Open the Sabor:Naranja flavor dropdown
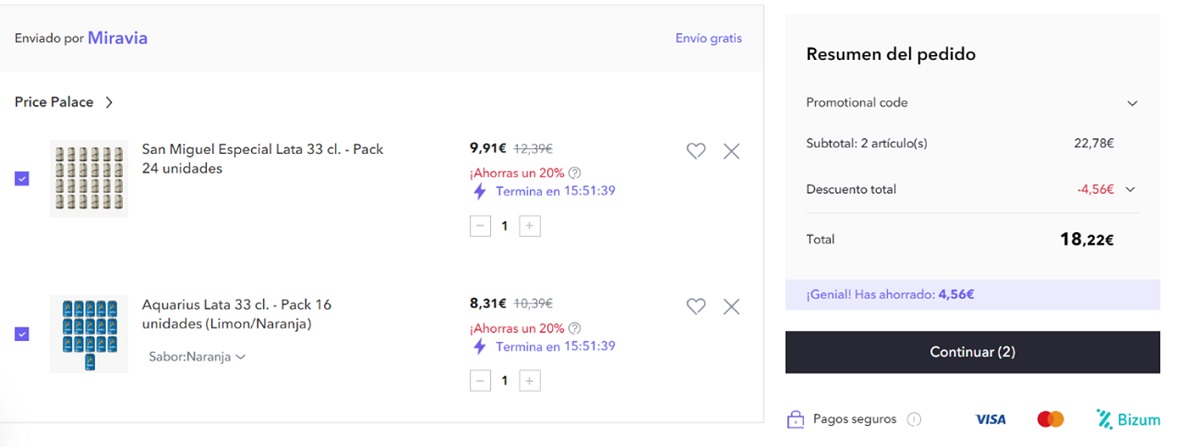The width and height of the screenshot is (1200, 447). [x=197, y=356]
